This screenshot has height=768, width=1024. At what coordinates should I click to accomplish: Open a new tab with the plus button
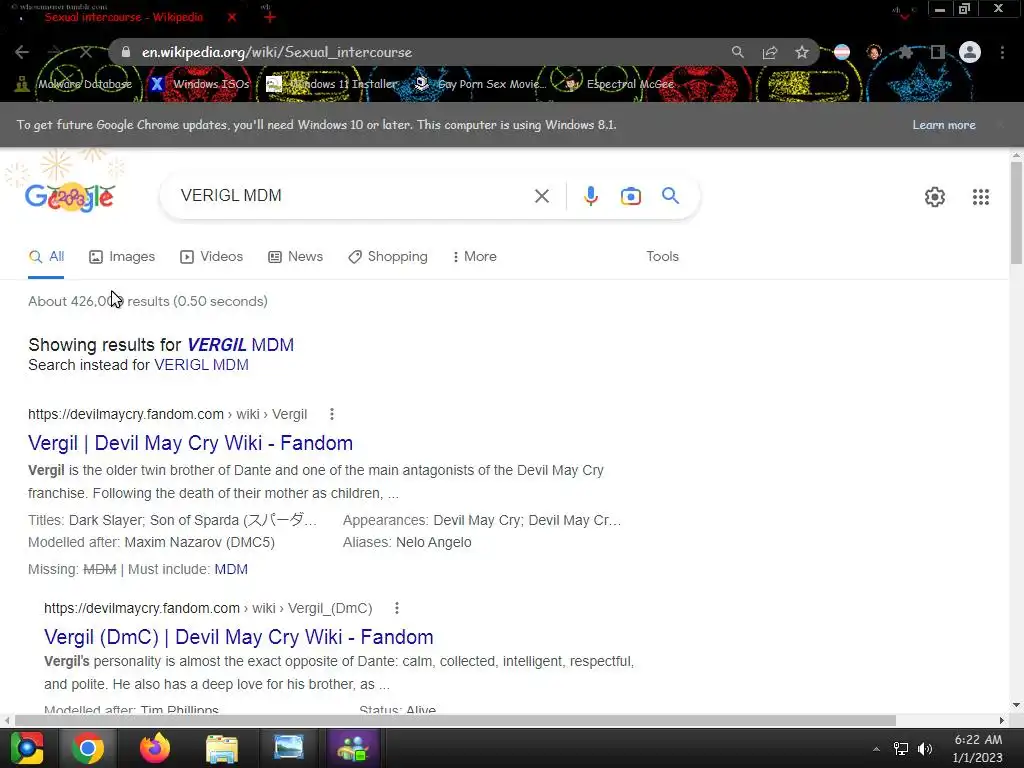pyautogui.click(x=270, y=17)
